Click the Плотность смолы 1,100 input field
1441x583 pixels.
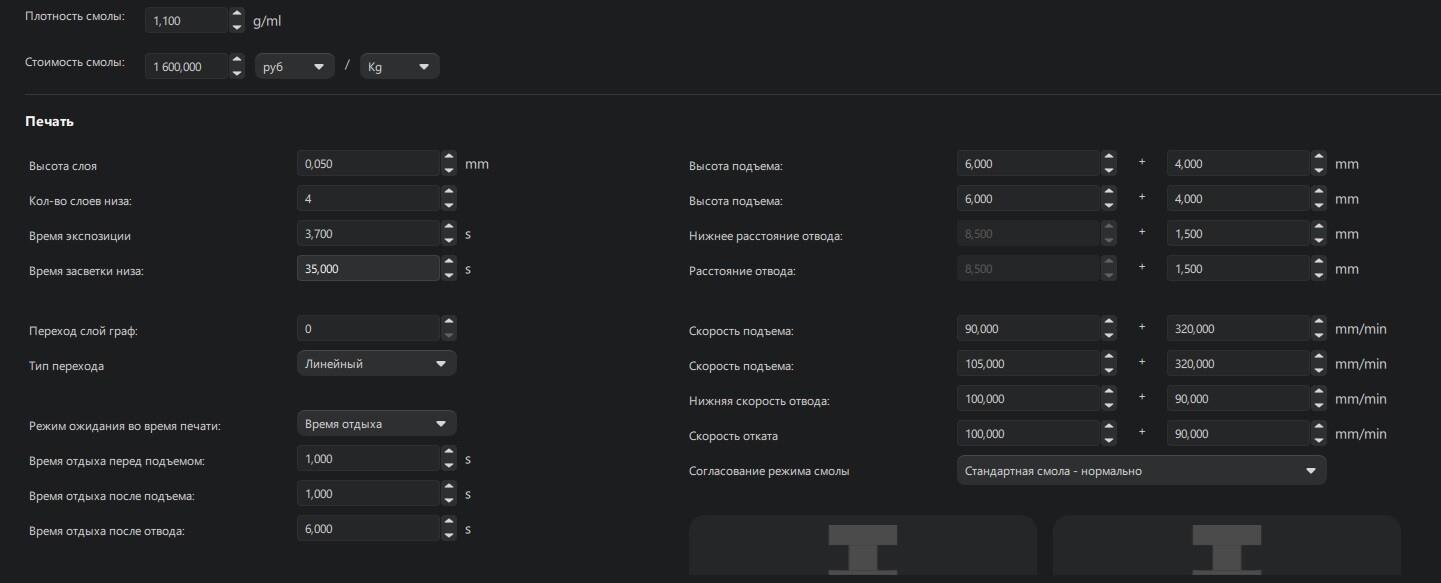pyautogui.click(x=185, y=20)
